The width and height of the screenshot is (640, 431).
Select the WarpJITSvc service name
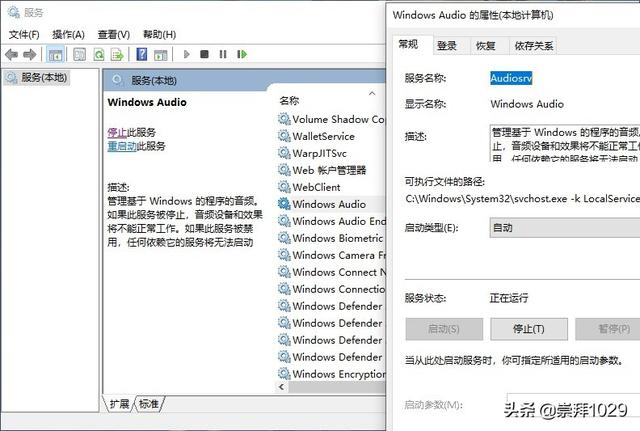[320, 153]
